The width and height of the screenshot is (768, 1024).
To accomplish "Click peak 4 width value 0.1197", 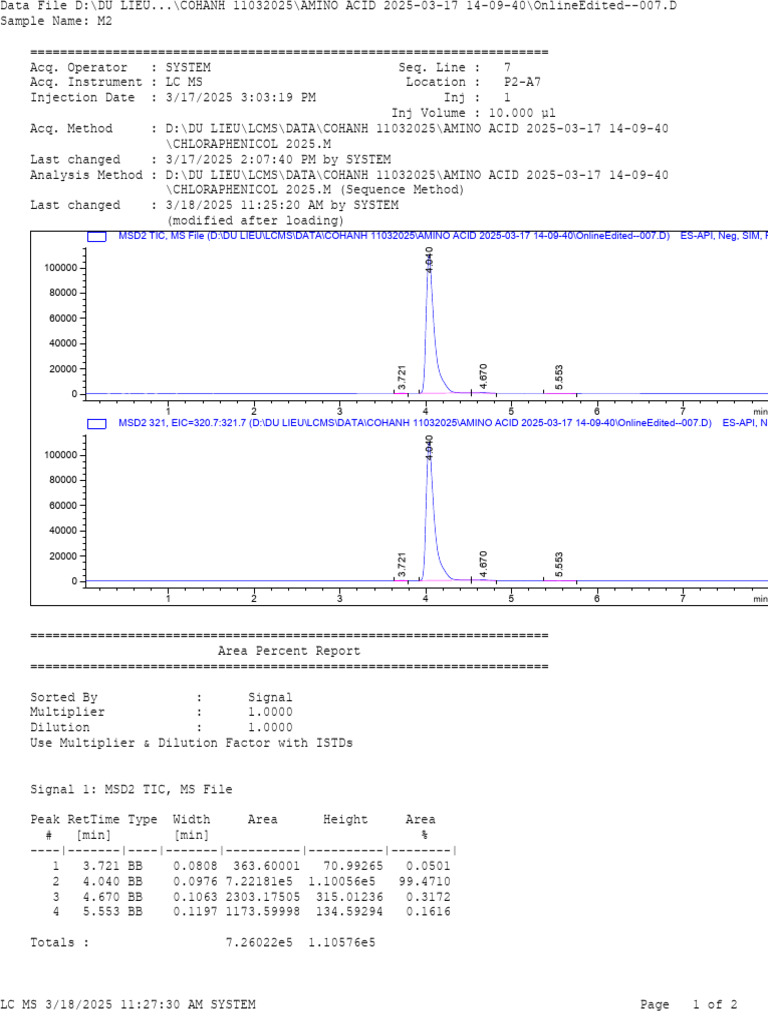I will [x=195, y=912].
